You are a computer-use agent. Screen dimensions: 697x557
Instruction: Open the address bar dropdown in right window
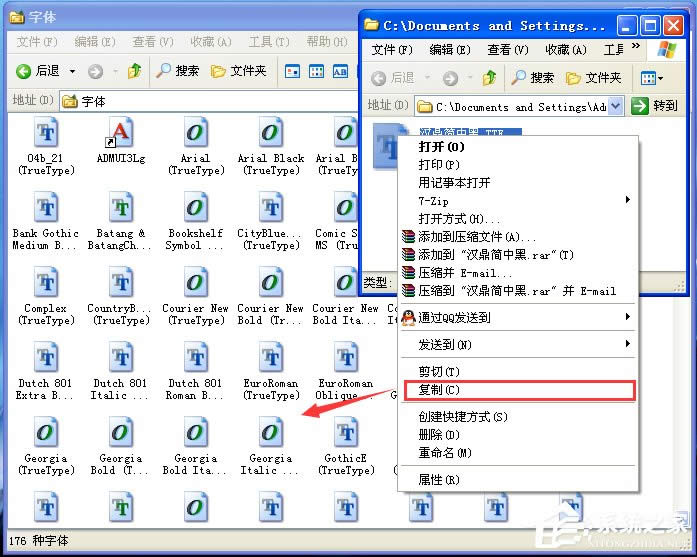click(x=615, y=106)
